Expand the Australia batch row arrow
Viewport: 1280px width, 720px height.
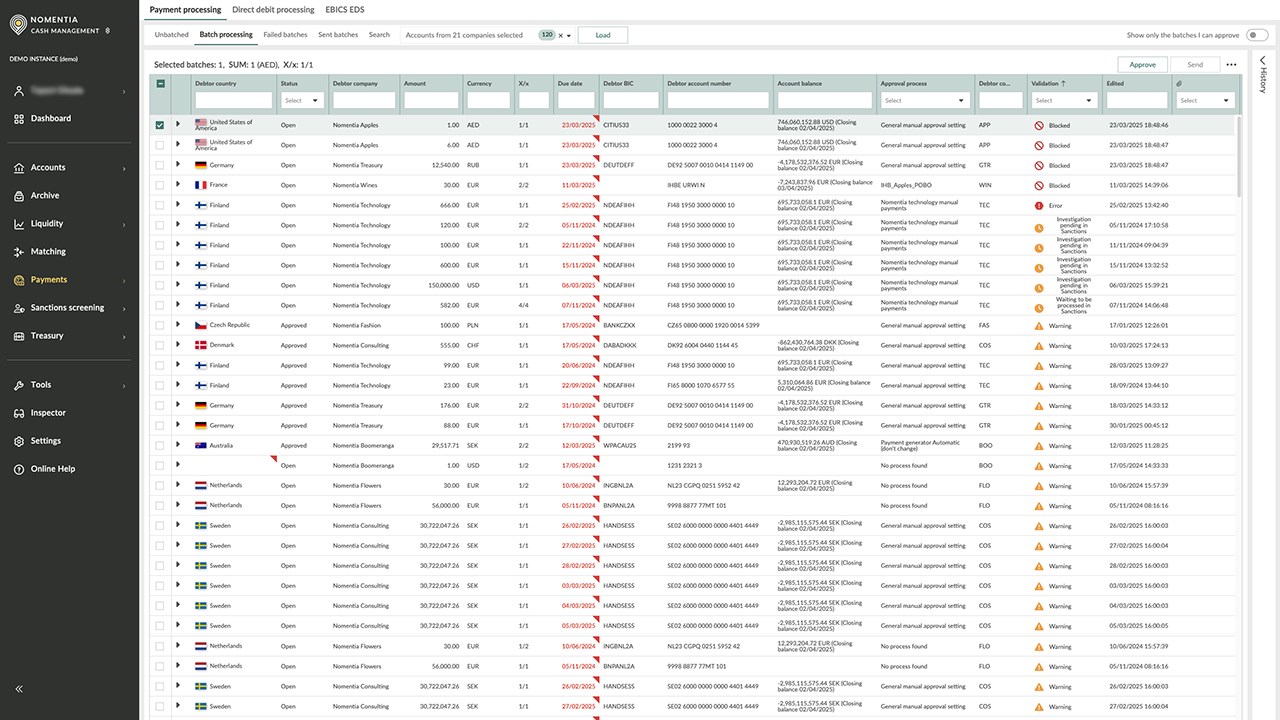click(178, 445)
